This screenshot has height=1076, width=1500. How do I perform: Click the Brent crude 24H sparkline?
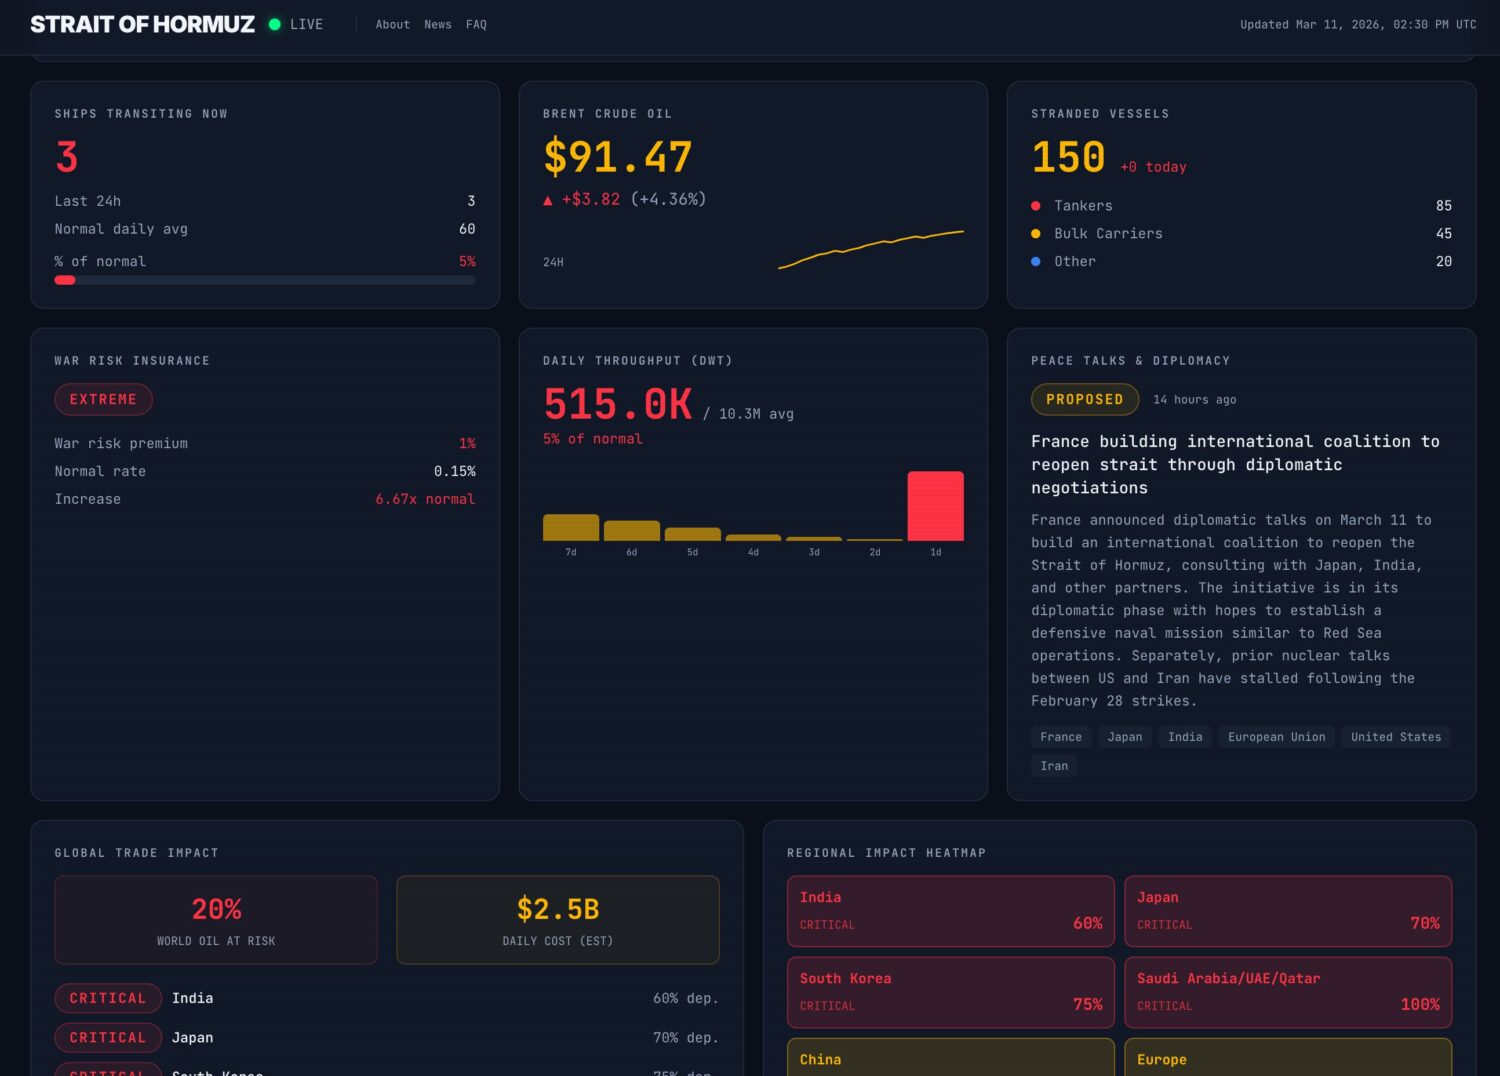tap(871, 248)
